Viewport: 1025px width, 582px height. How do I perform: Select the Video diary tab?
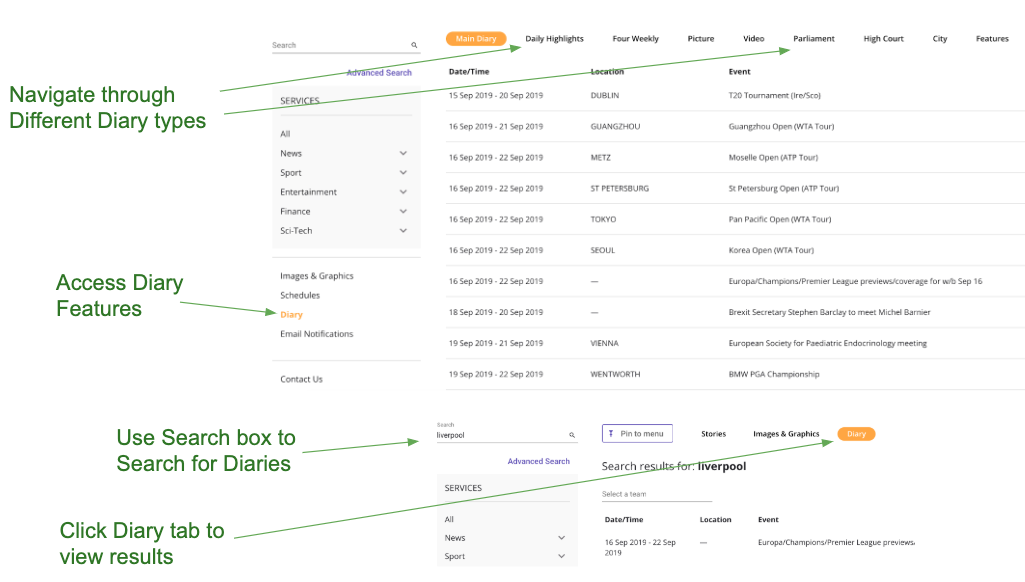[753, 39]
